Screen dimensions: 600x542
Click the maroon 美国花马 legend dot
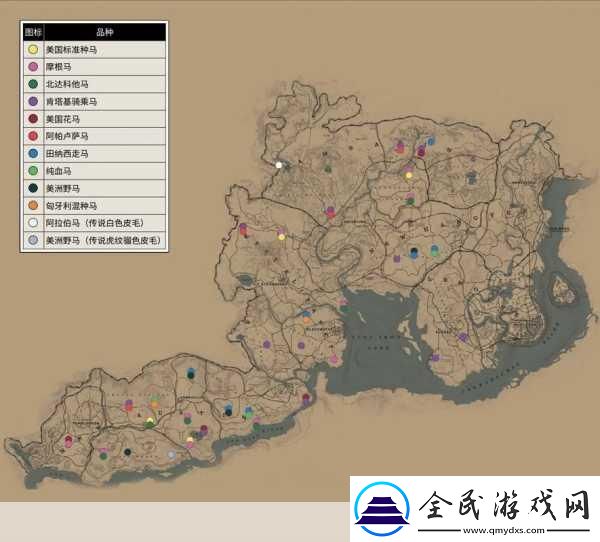click(x=33, y=119)
